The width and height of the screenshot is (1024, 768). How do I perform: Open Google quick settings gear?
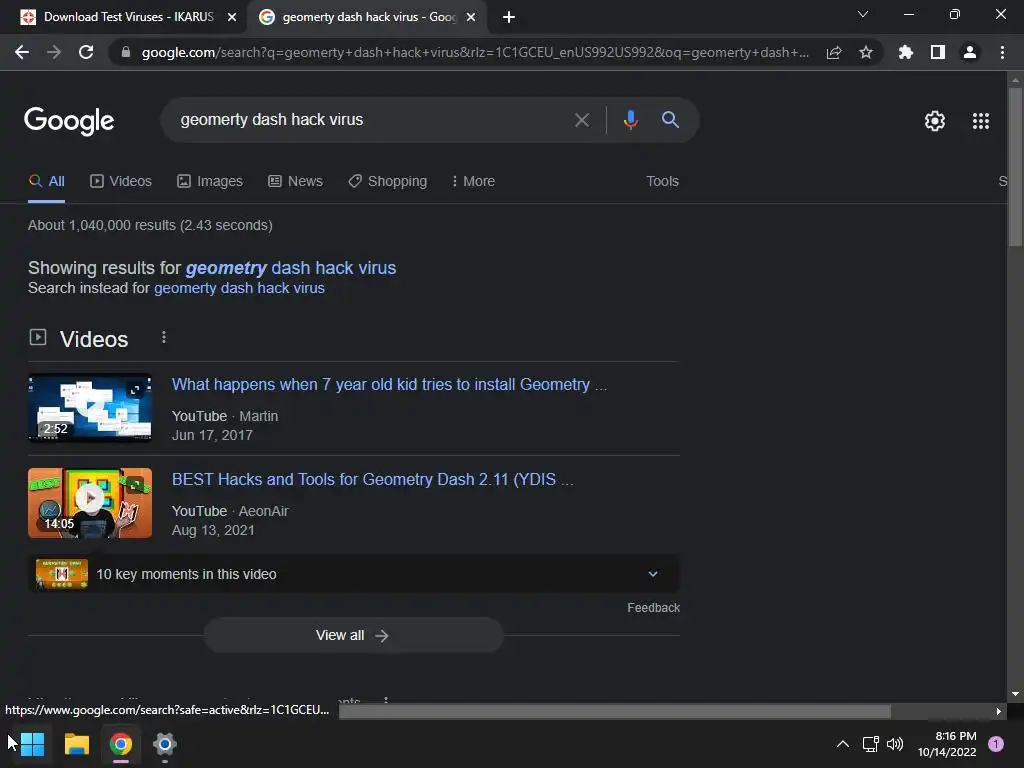pyautogui.click(x=935, y=121)
